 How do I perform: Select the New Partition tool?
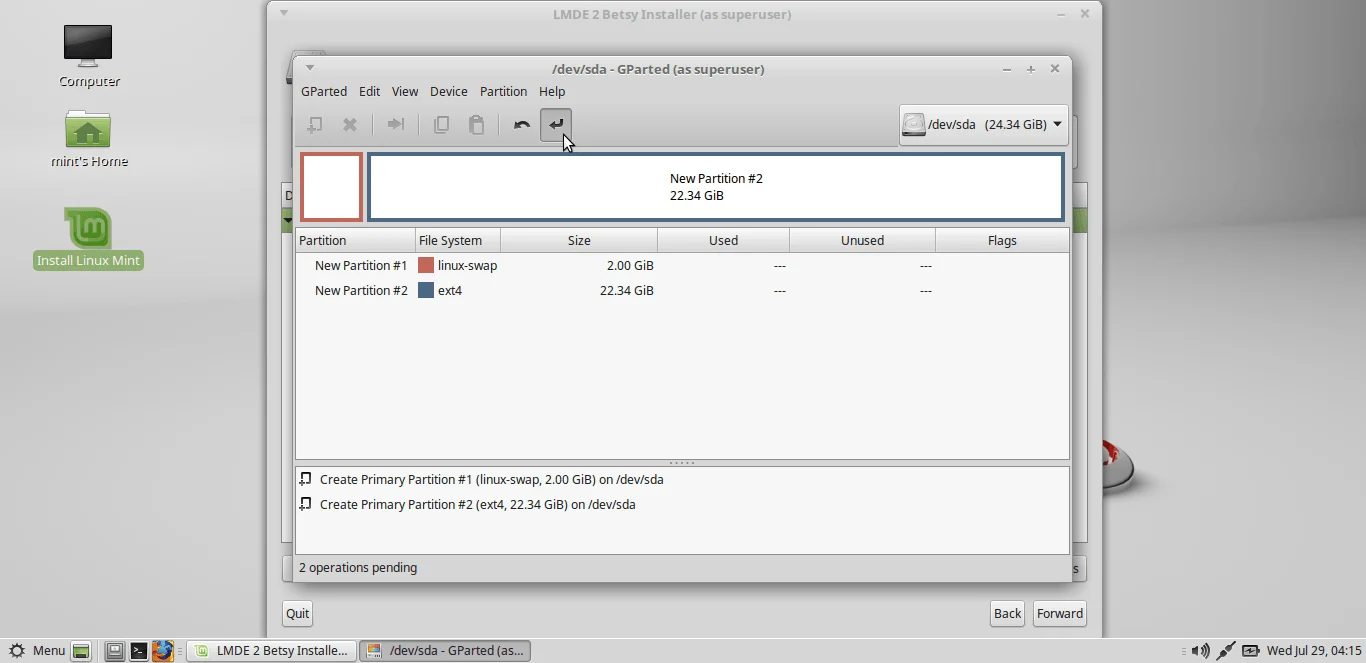[315, 124]
